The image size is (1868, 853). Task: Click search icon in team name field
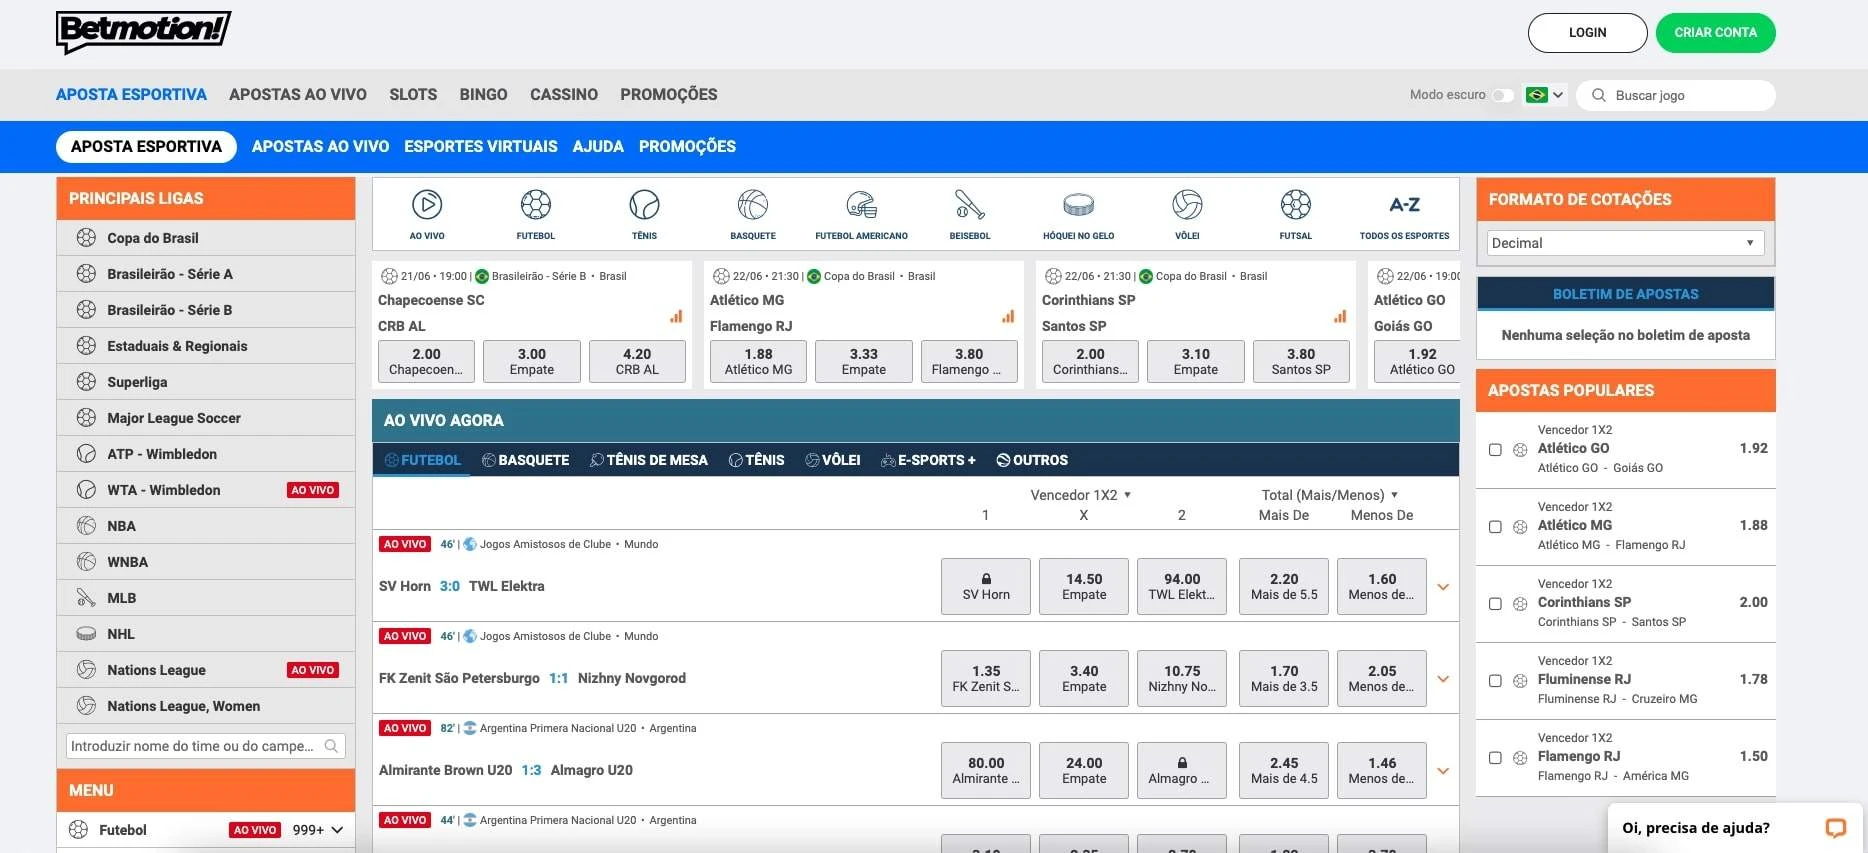coord(331,746)
